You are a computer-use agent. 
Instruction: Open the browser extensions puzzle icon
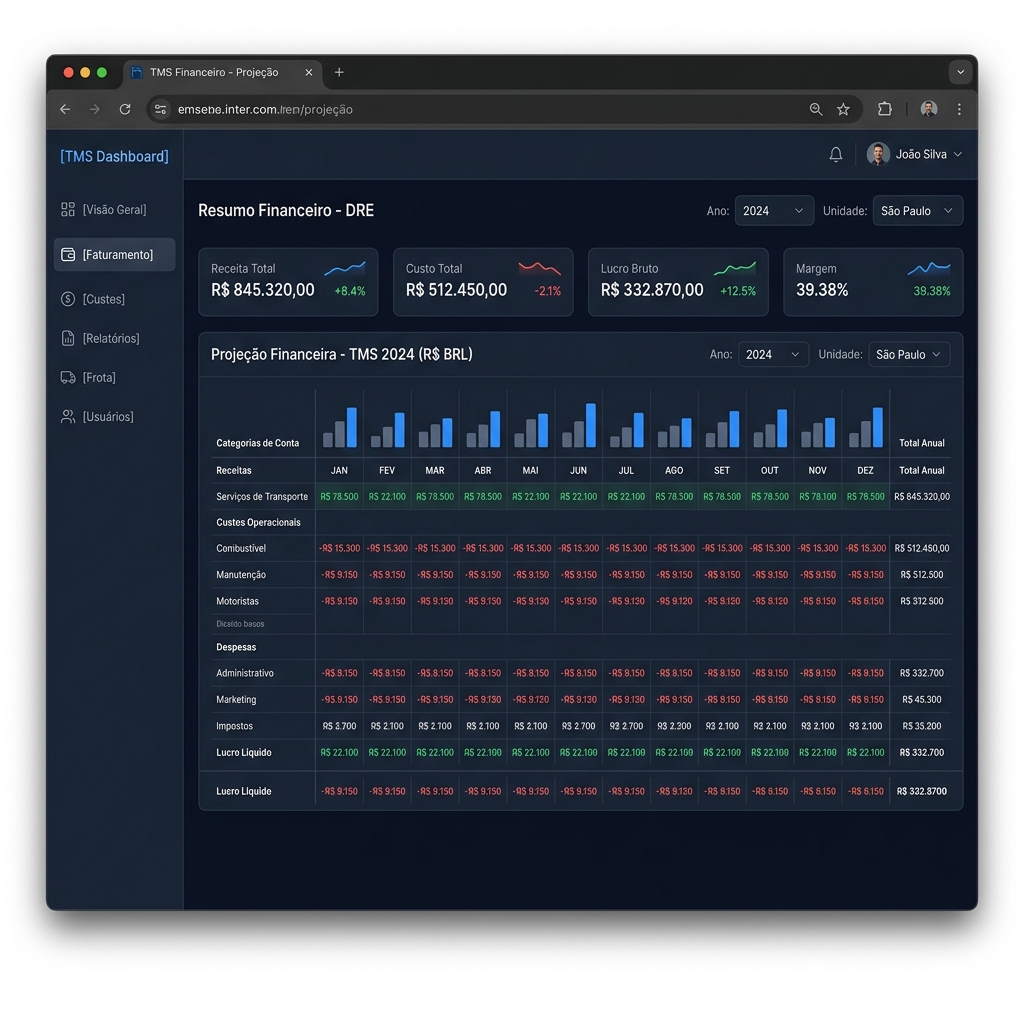884,109
